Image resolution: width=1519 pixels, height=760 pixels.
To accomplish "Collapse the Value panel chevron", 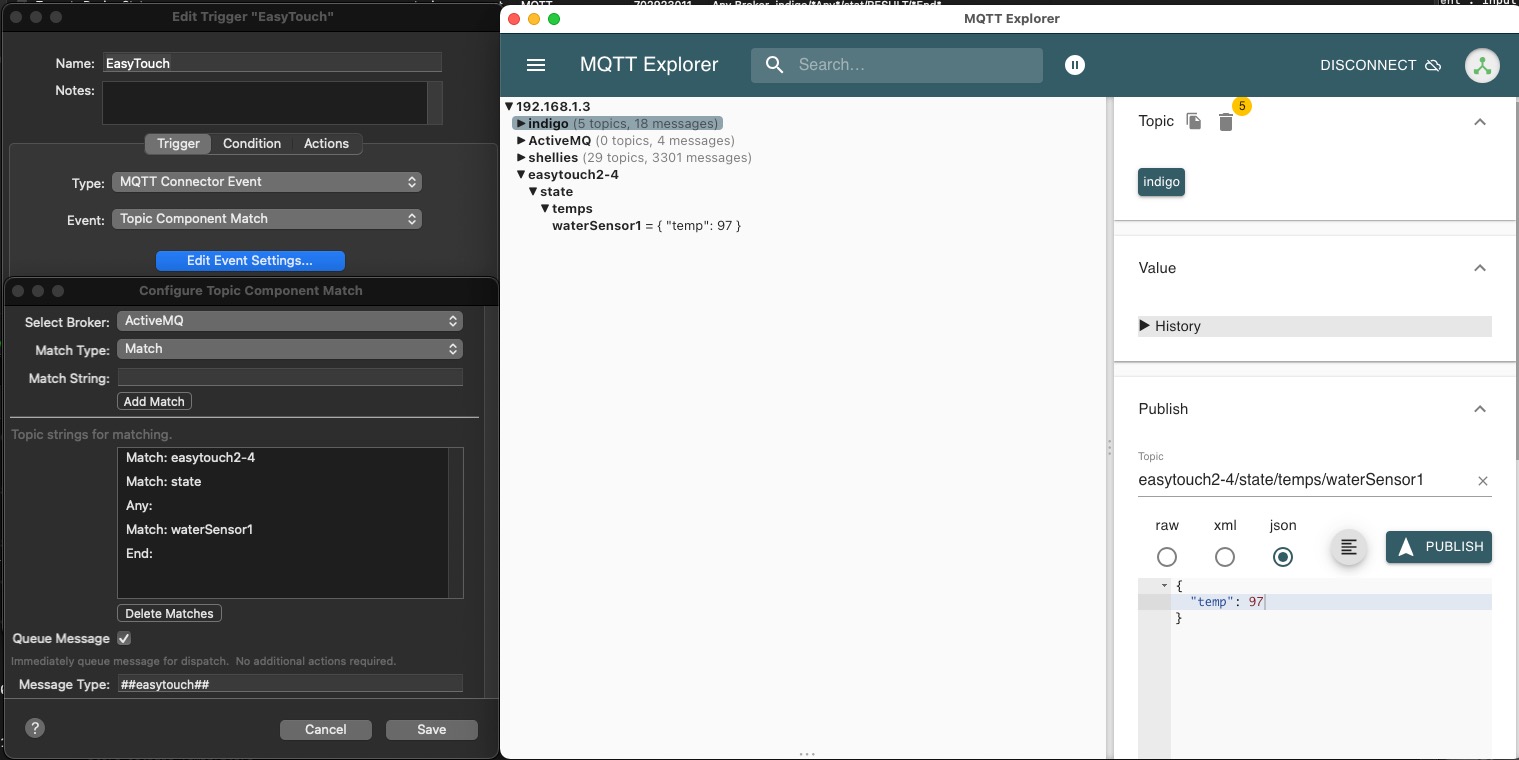I will [1480, 268].
